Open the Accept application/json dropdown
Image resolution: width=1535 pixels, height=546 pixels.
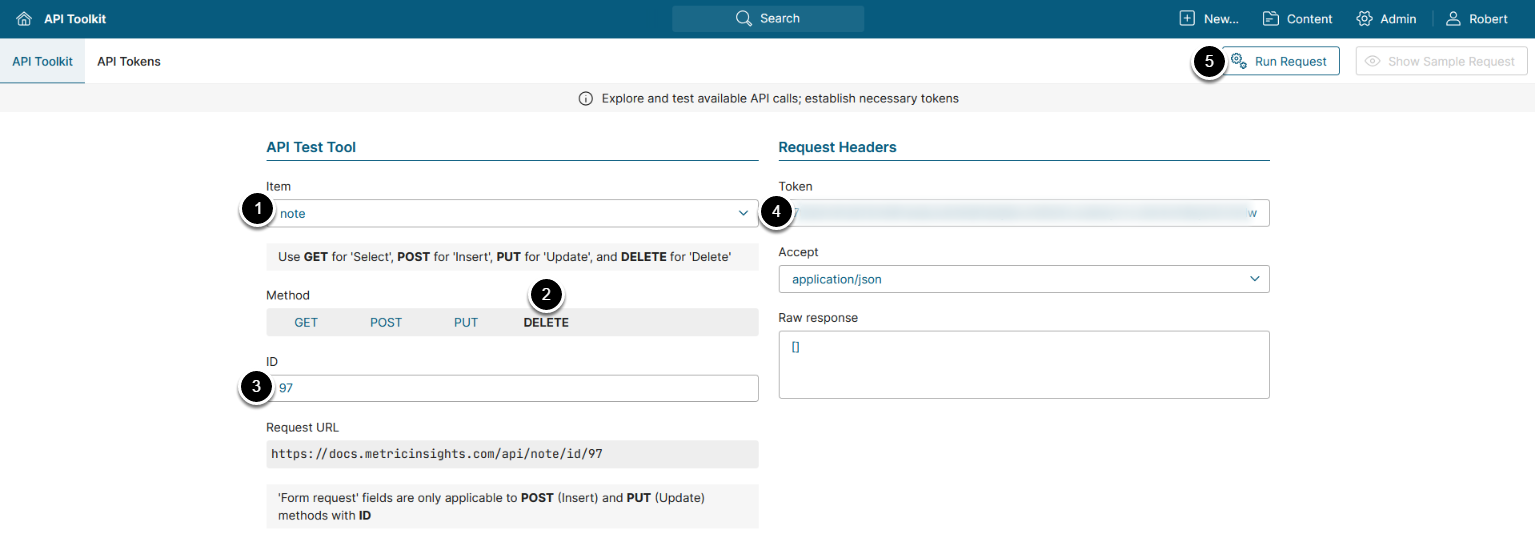pos(1023,279)
